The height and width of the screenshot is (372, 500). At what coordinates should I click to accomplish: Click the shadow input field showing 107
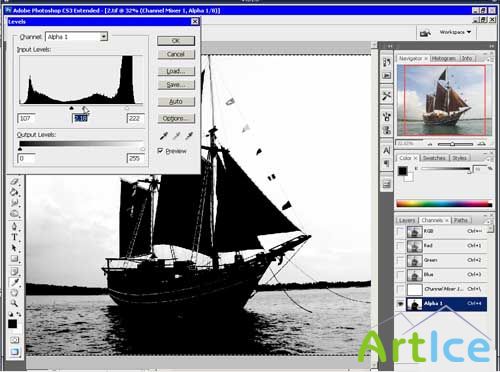pyautogui.click(x=26, y=118)
